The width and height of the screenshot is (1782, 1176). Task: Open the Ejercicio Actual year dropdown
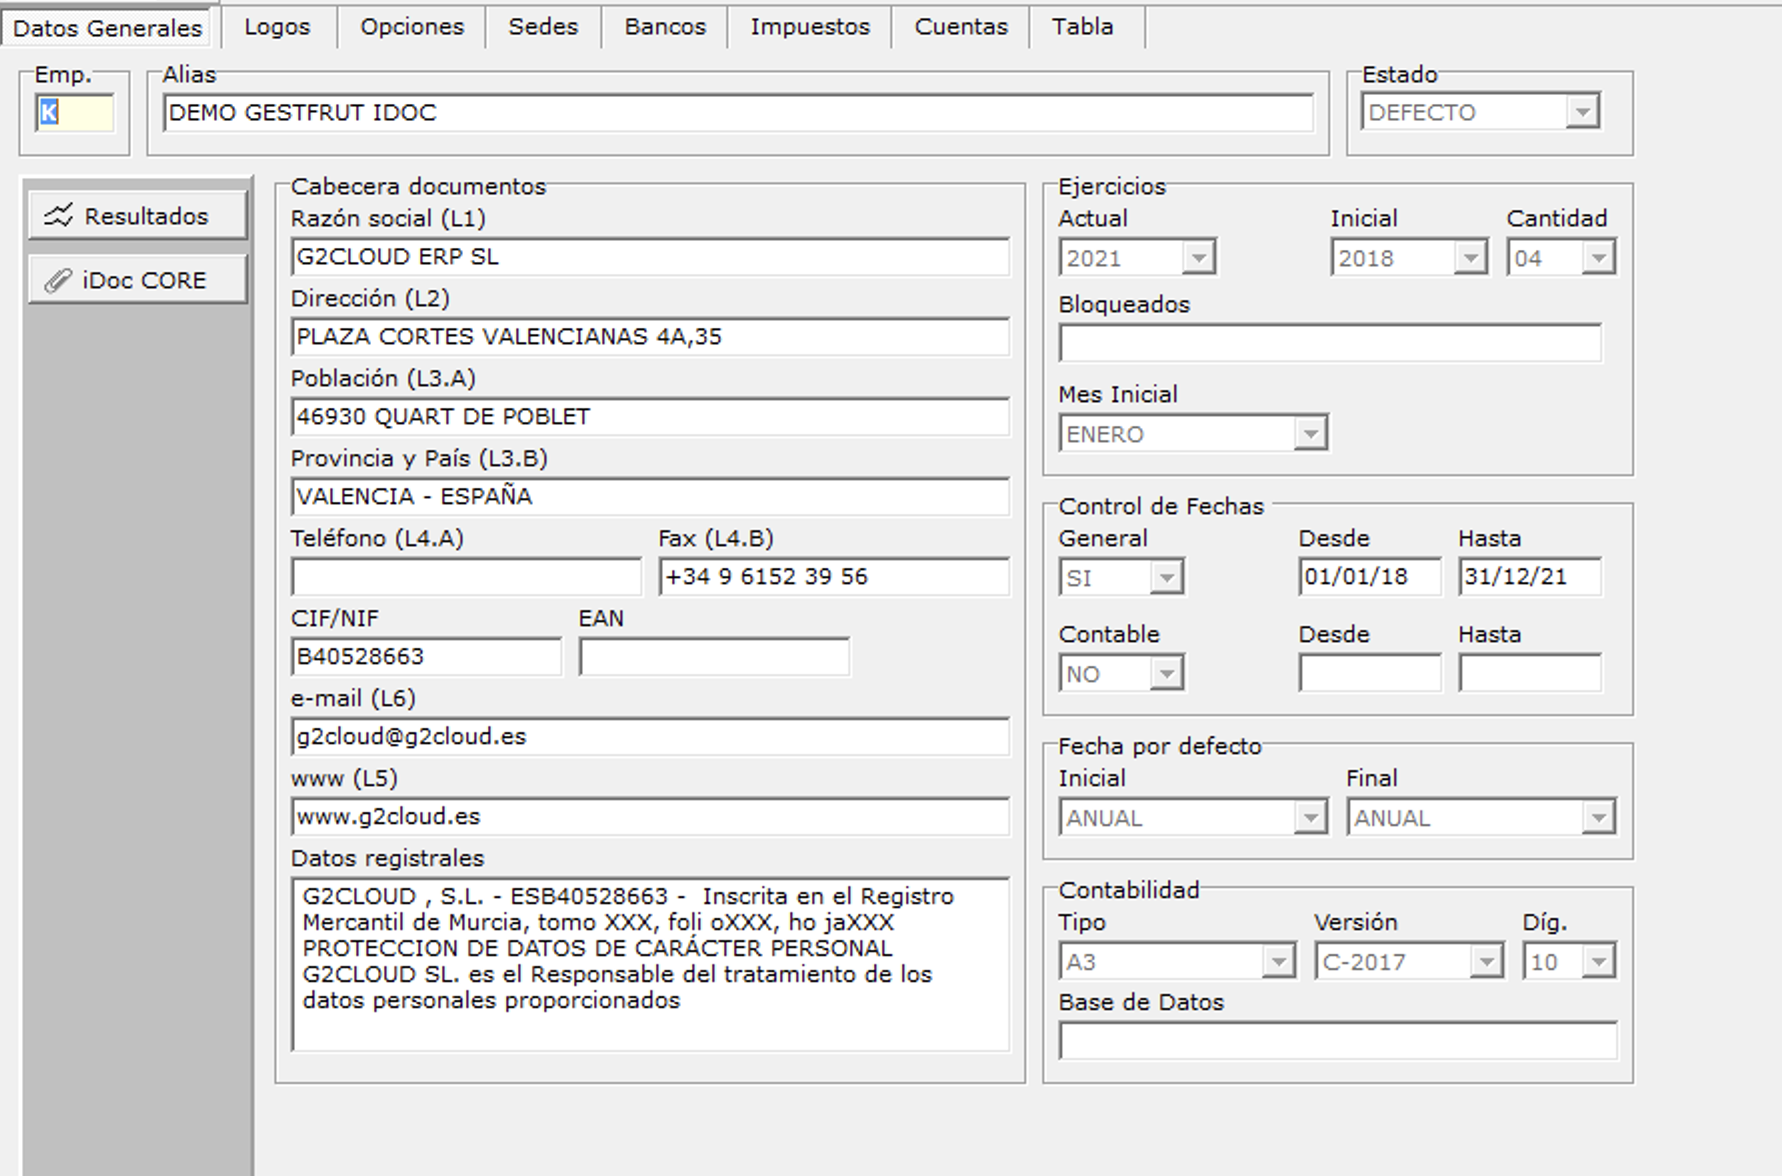(1198, 258)
